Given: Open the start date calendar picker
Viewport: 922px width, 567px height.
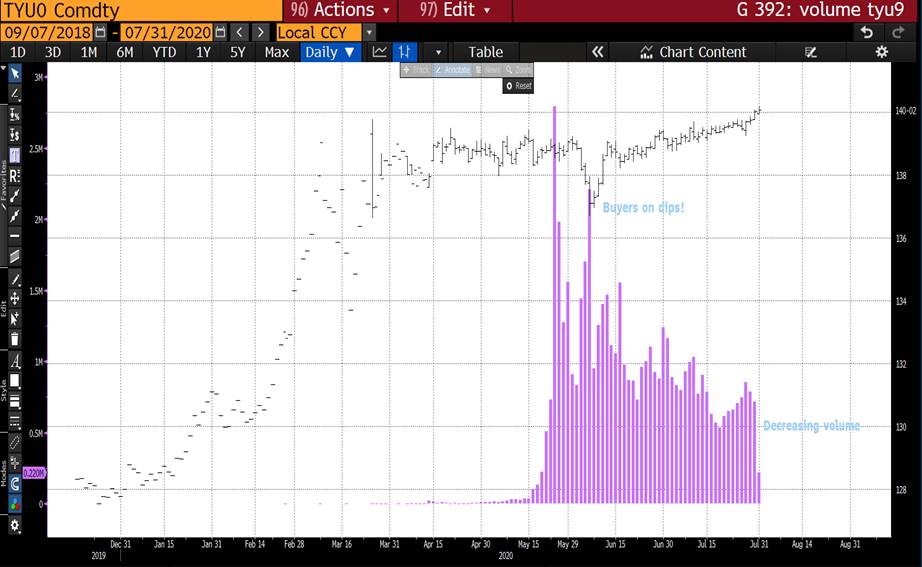Looking at the screenshot, I should tap(100, 32).
